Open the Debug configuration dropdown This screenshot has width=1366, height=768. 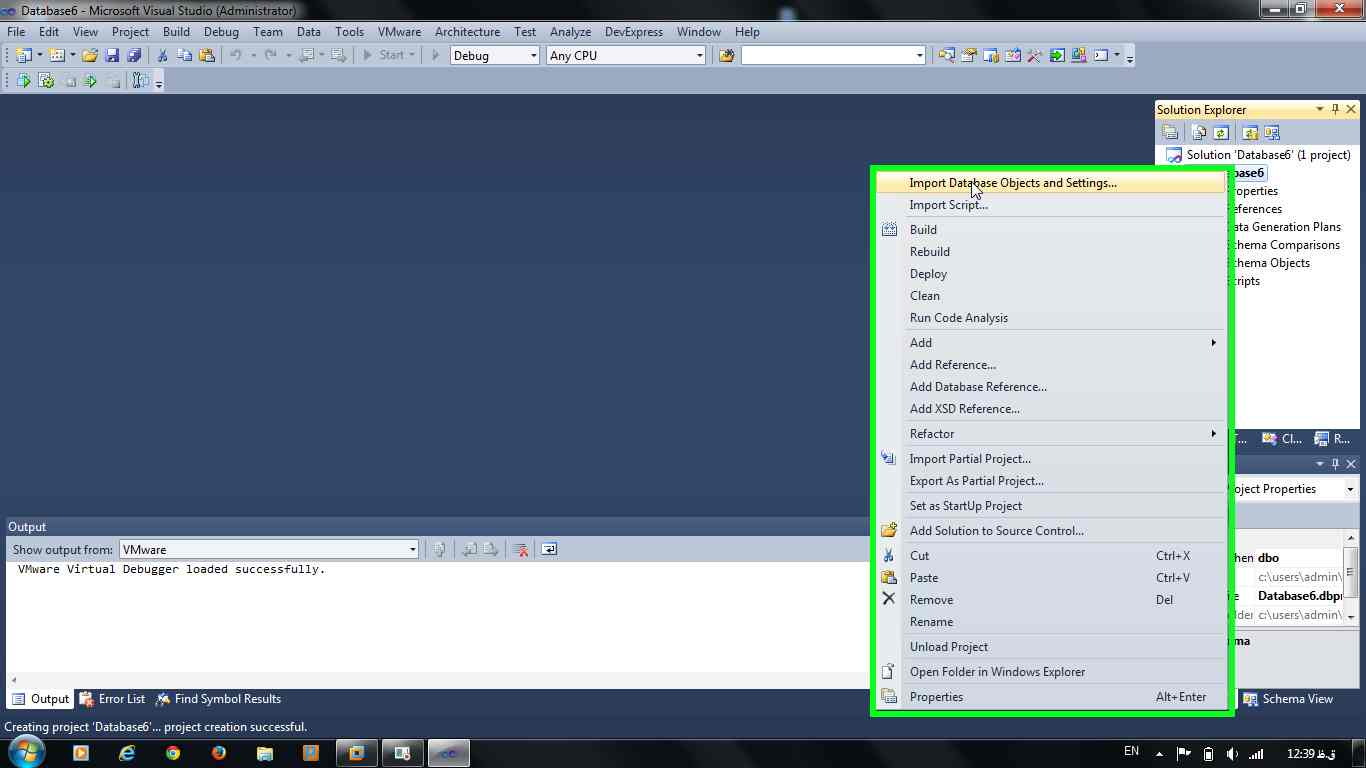(495, 56)
